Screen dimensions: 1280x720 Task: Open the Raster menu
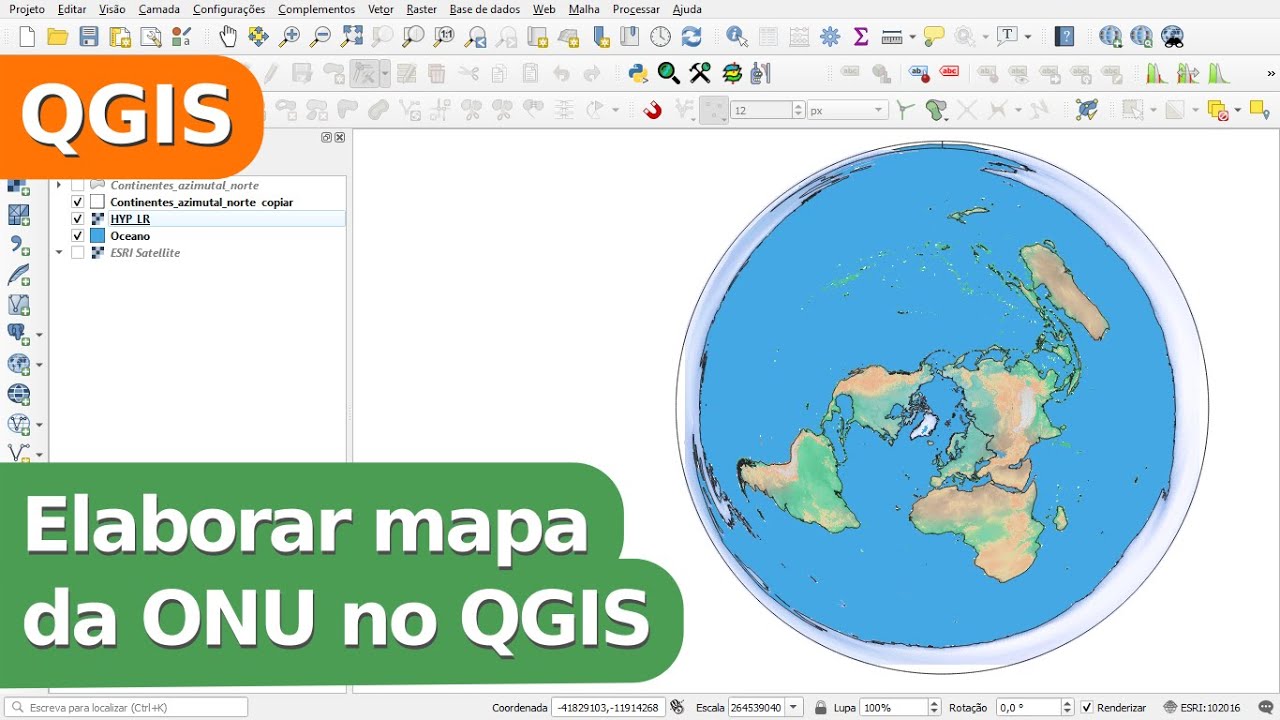click(421, 9)
